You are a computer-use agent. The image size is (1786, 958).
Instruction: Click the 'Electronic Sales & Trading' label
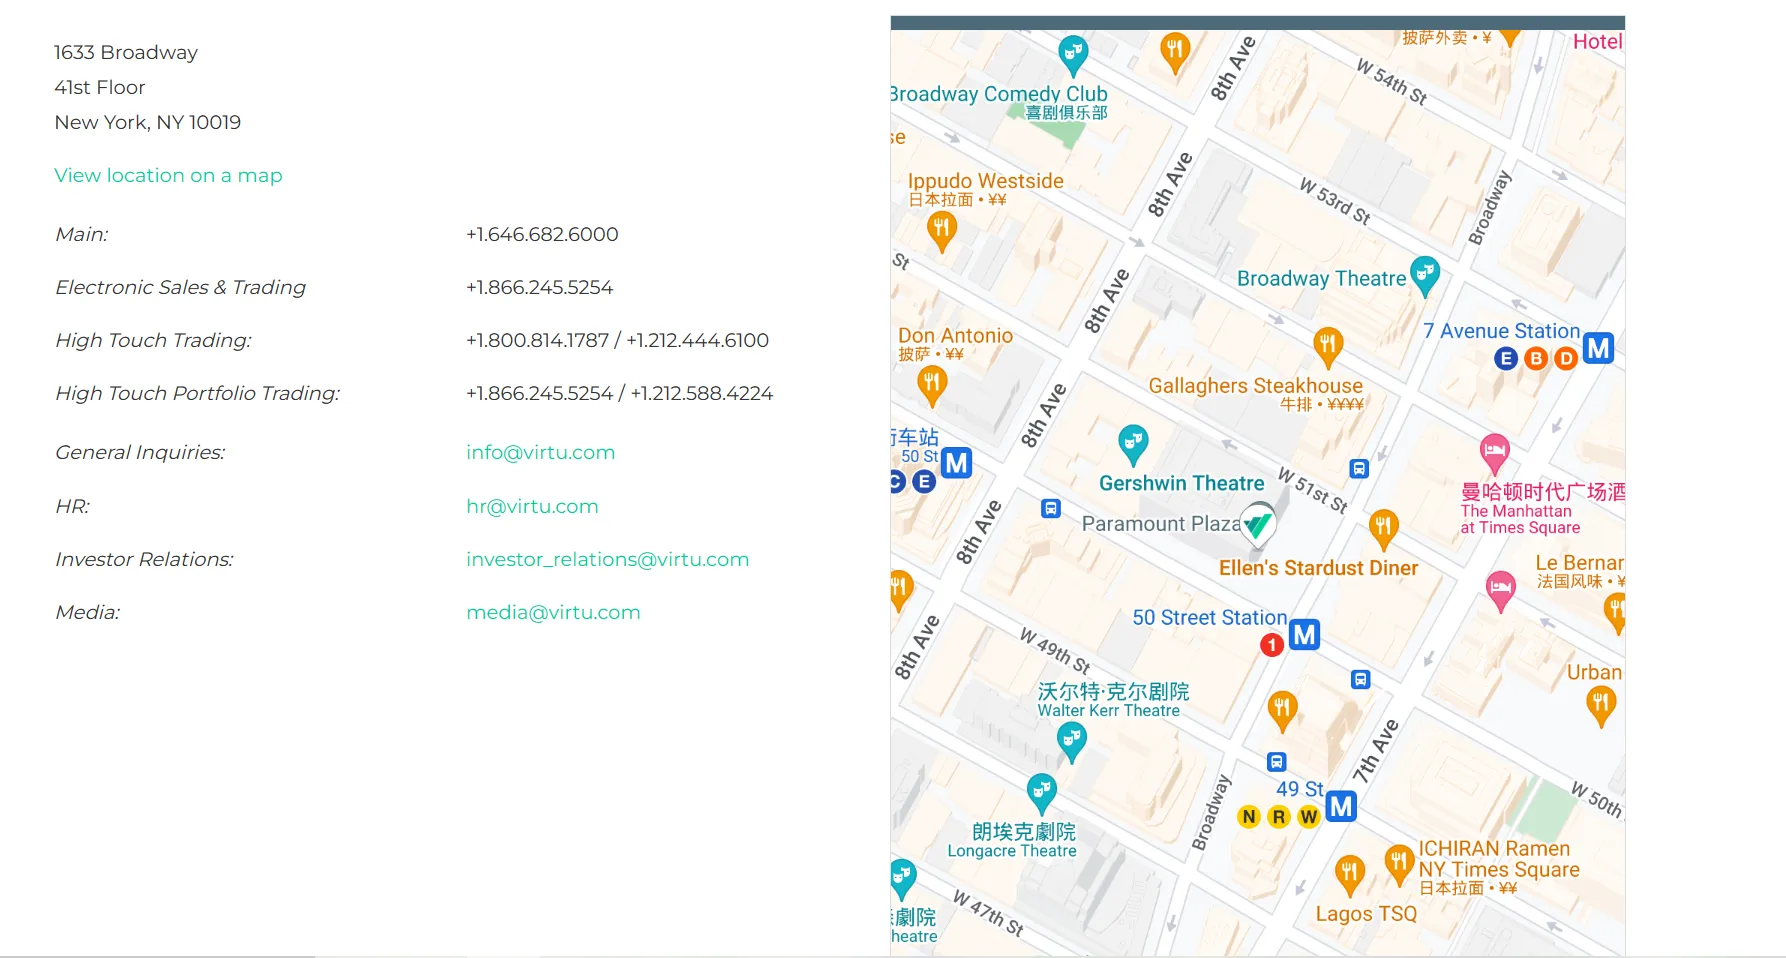[x=180, y=287]
